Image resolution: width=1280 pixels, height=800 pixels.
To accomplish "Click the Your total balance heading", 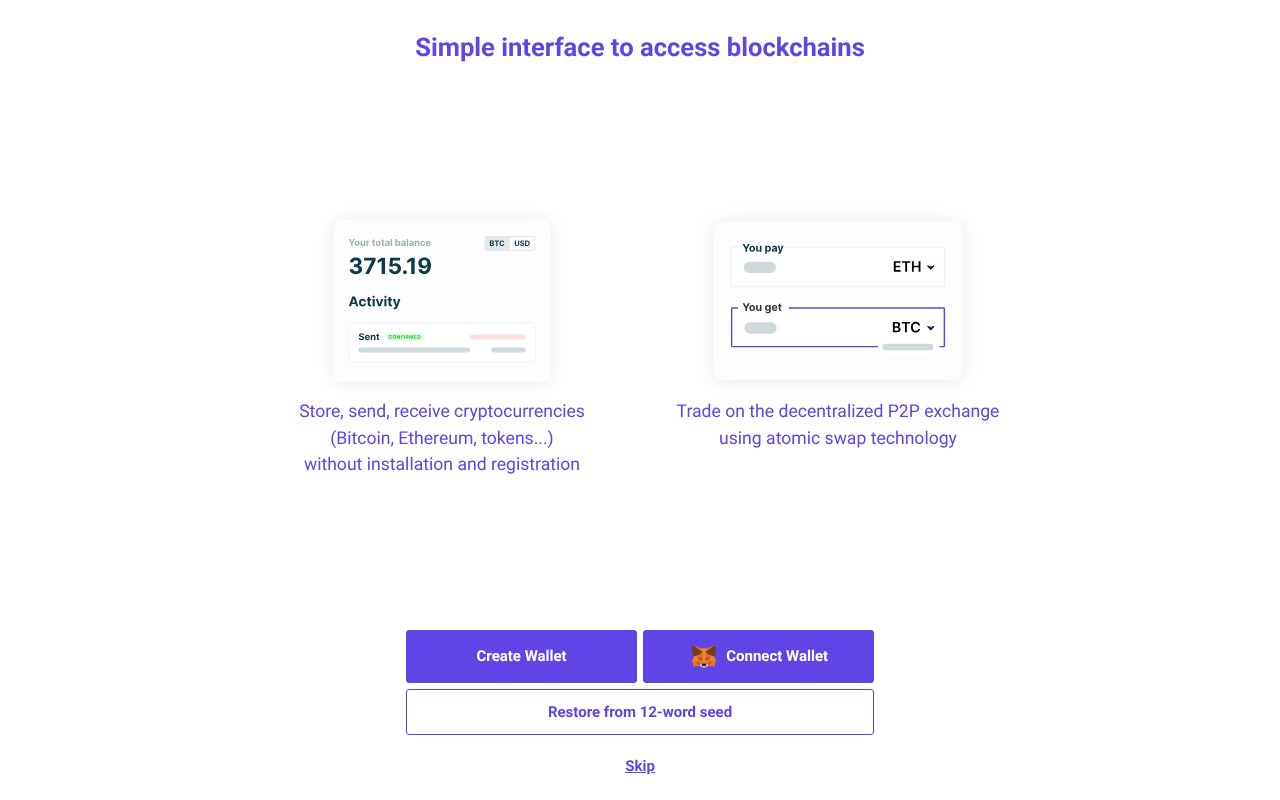I will (389, 243).
